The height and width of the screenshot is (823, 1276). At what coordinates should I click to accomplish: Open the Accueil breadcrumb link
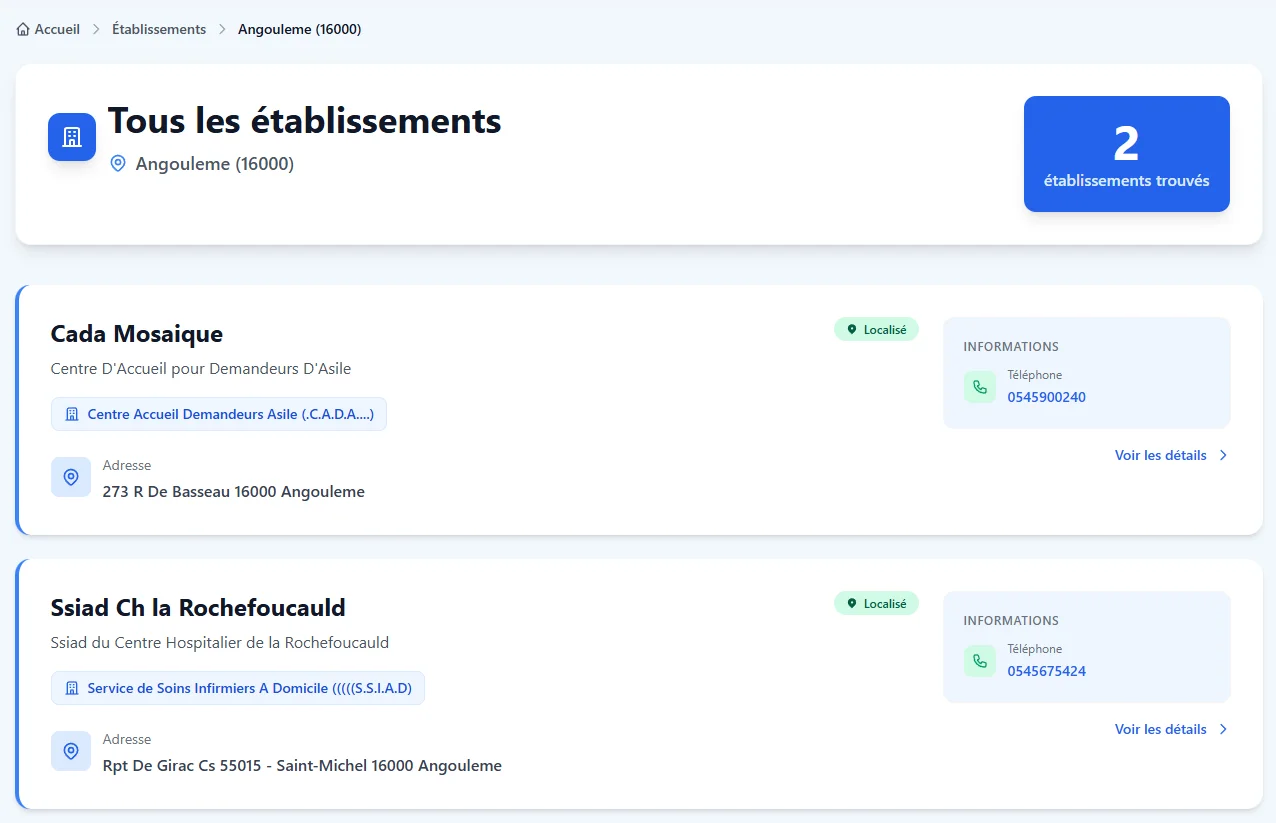pyautogui.click(x=57, y=30)
